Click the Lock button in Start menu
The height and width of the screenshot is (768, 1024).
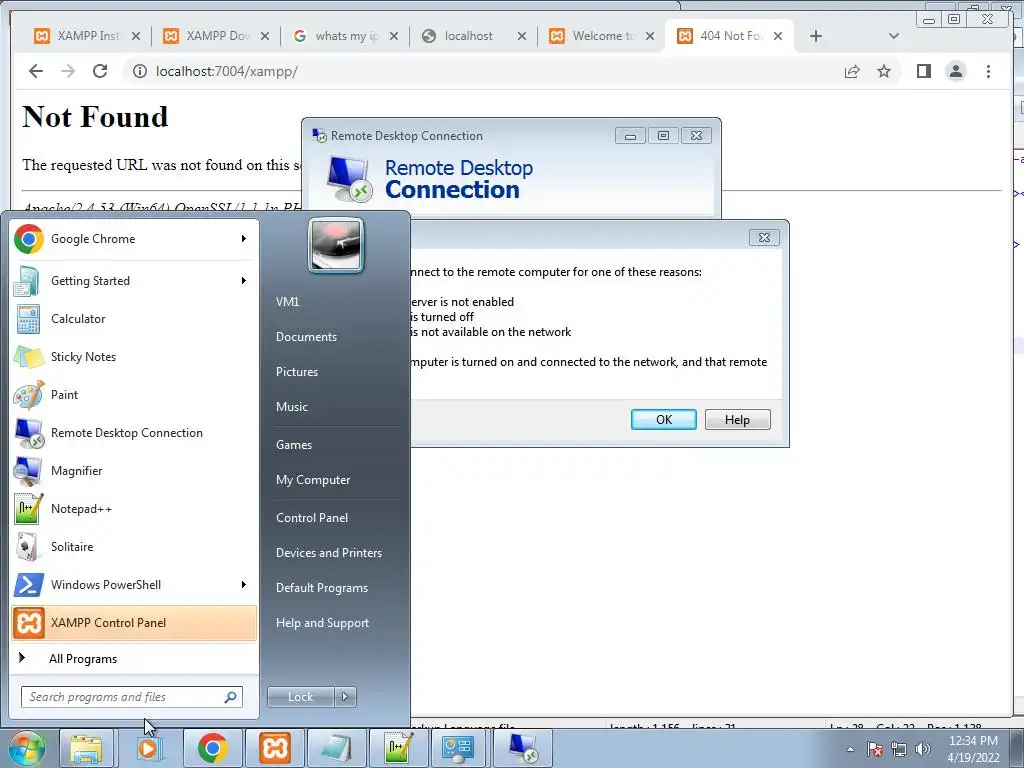tap(301, 697)
